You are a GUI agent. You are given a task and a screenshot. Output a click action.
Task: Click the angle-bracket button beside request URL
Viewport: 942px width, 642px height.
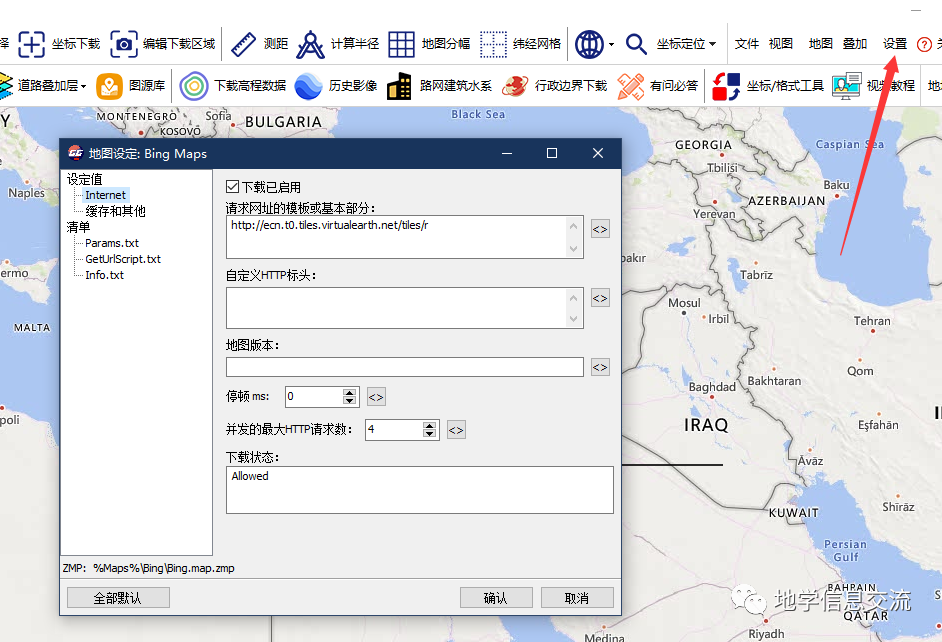600,229
